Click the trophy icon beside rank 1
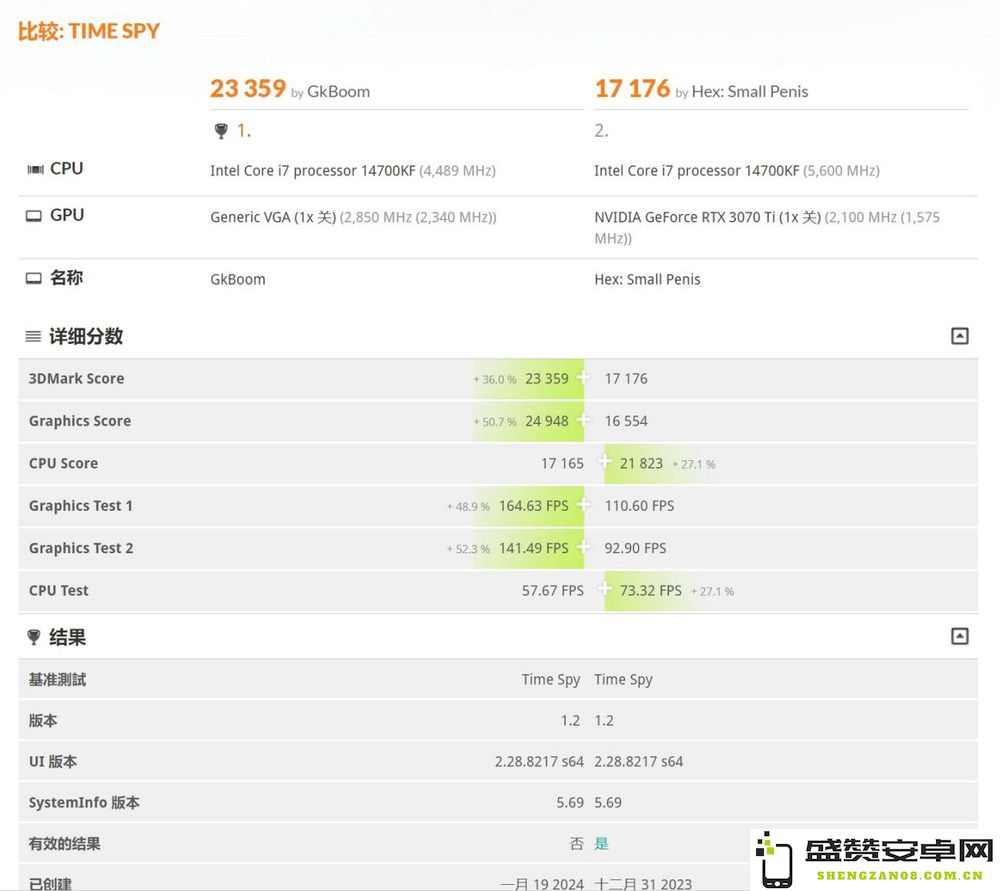1000x891 pixels. [x=221, y=131]
